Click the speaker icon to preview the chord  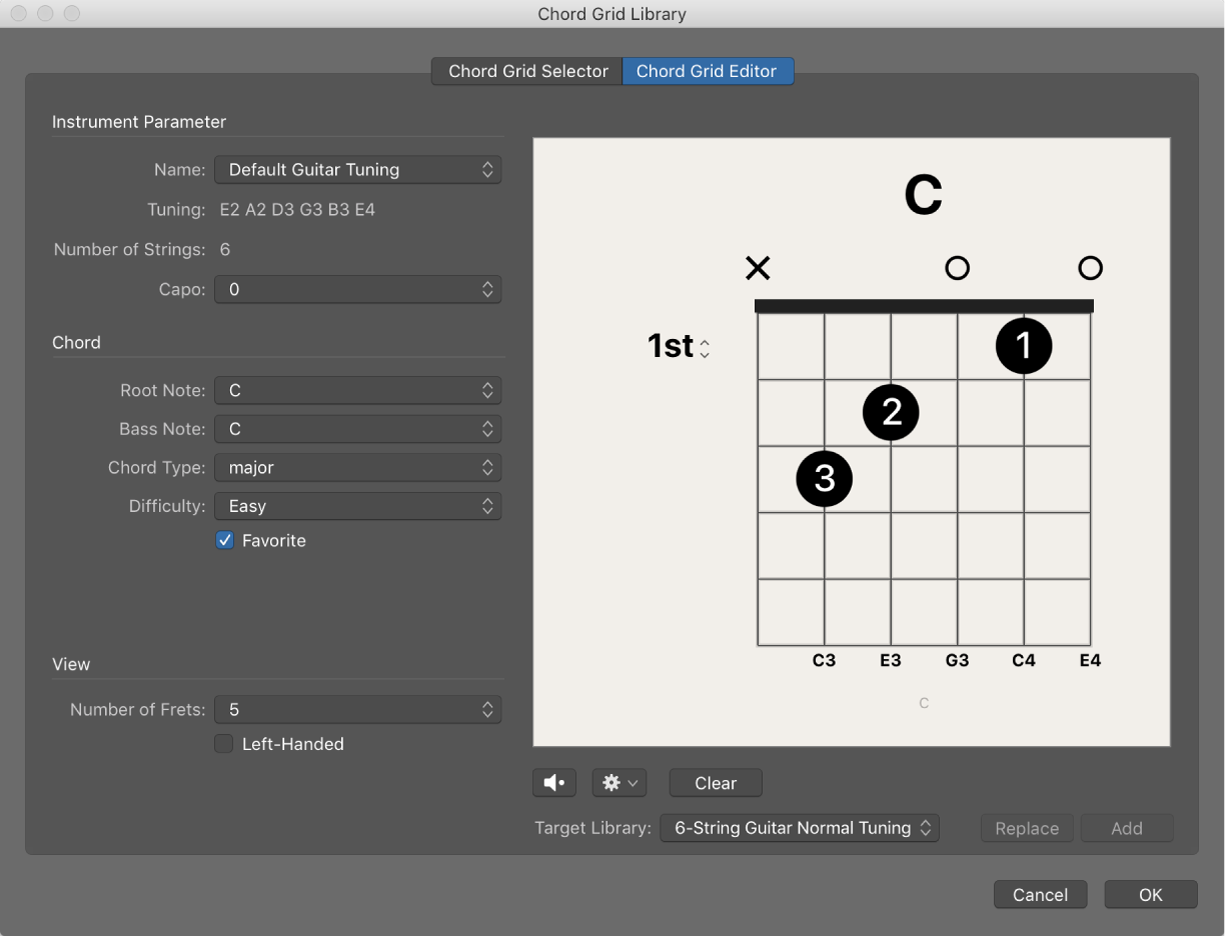pos(554,782)
